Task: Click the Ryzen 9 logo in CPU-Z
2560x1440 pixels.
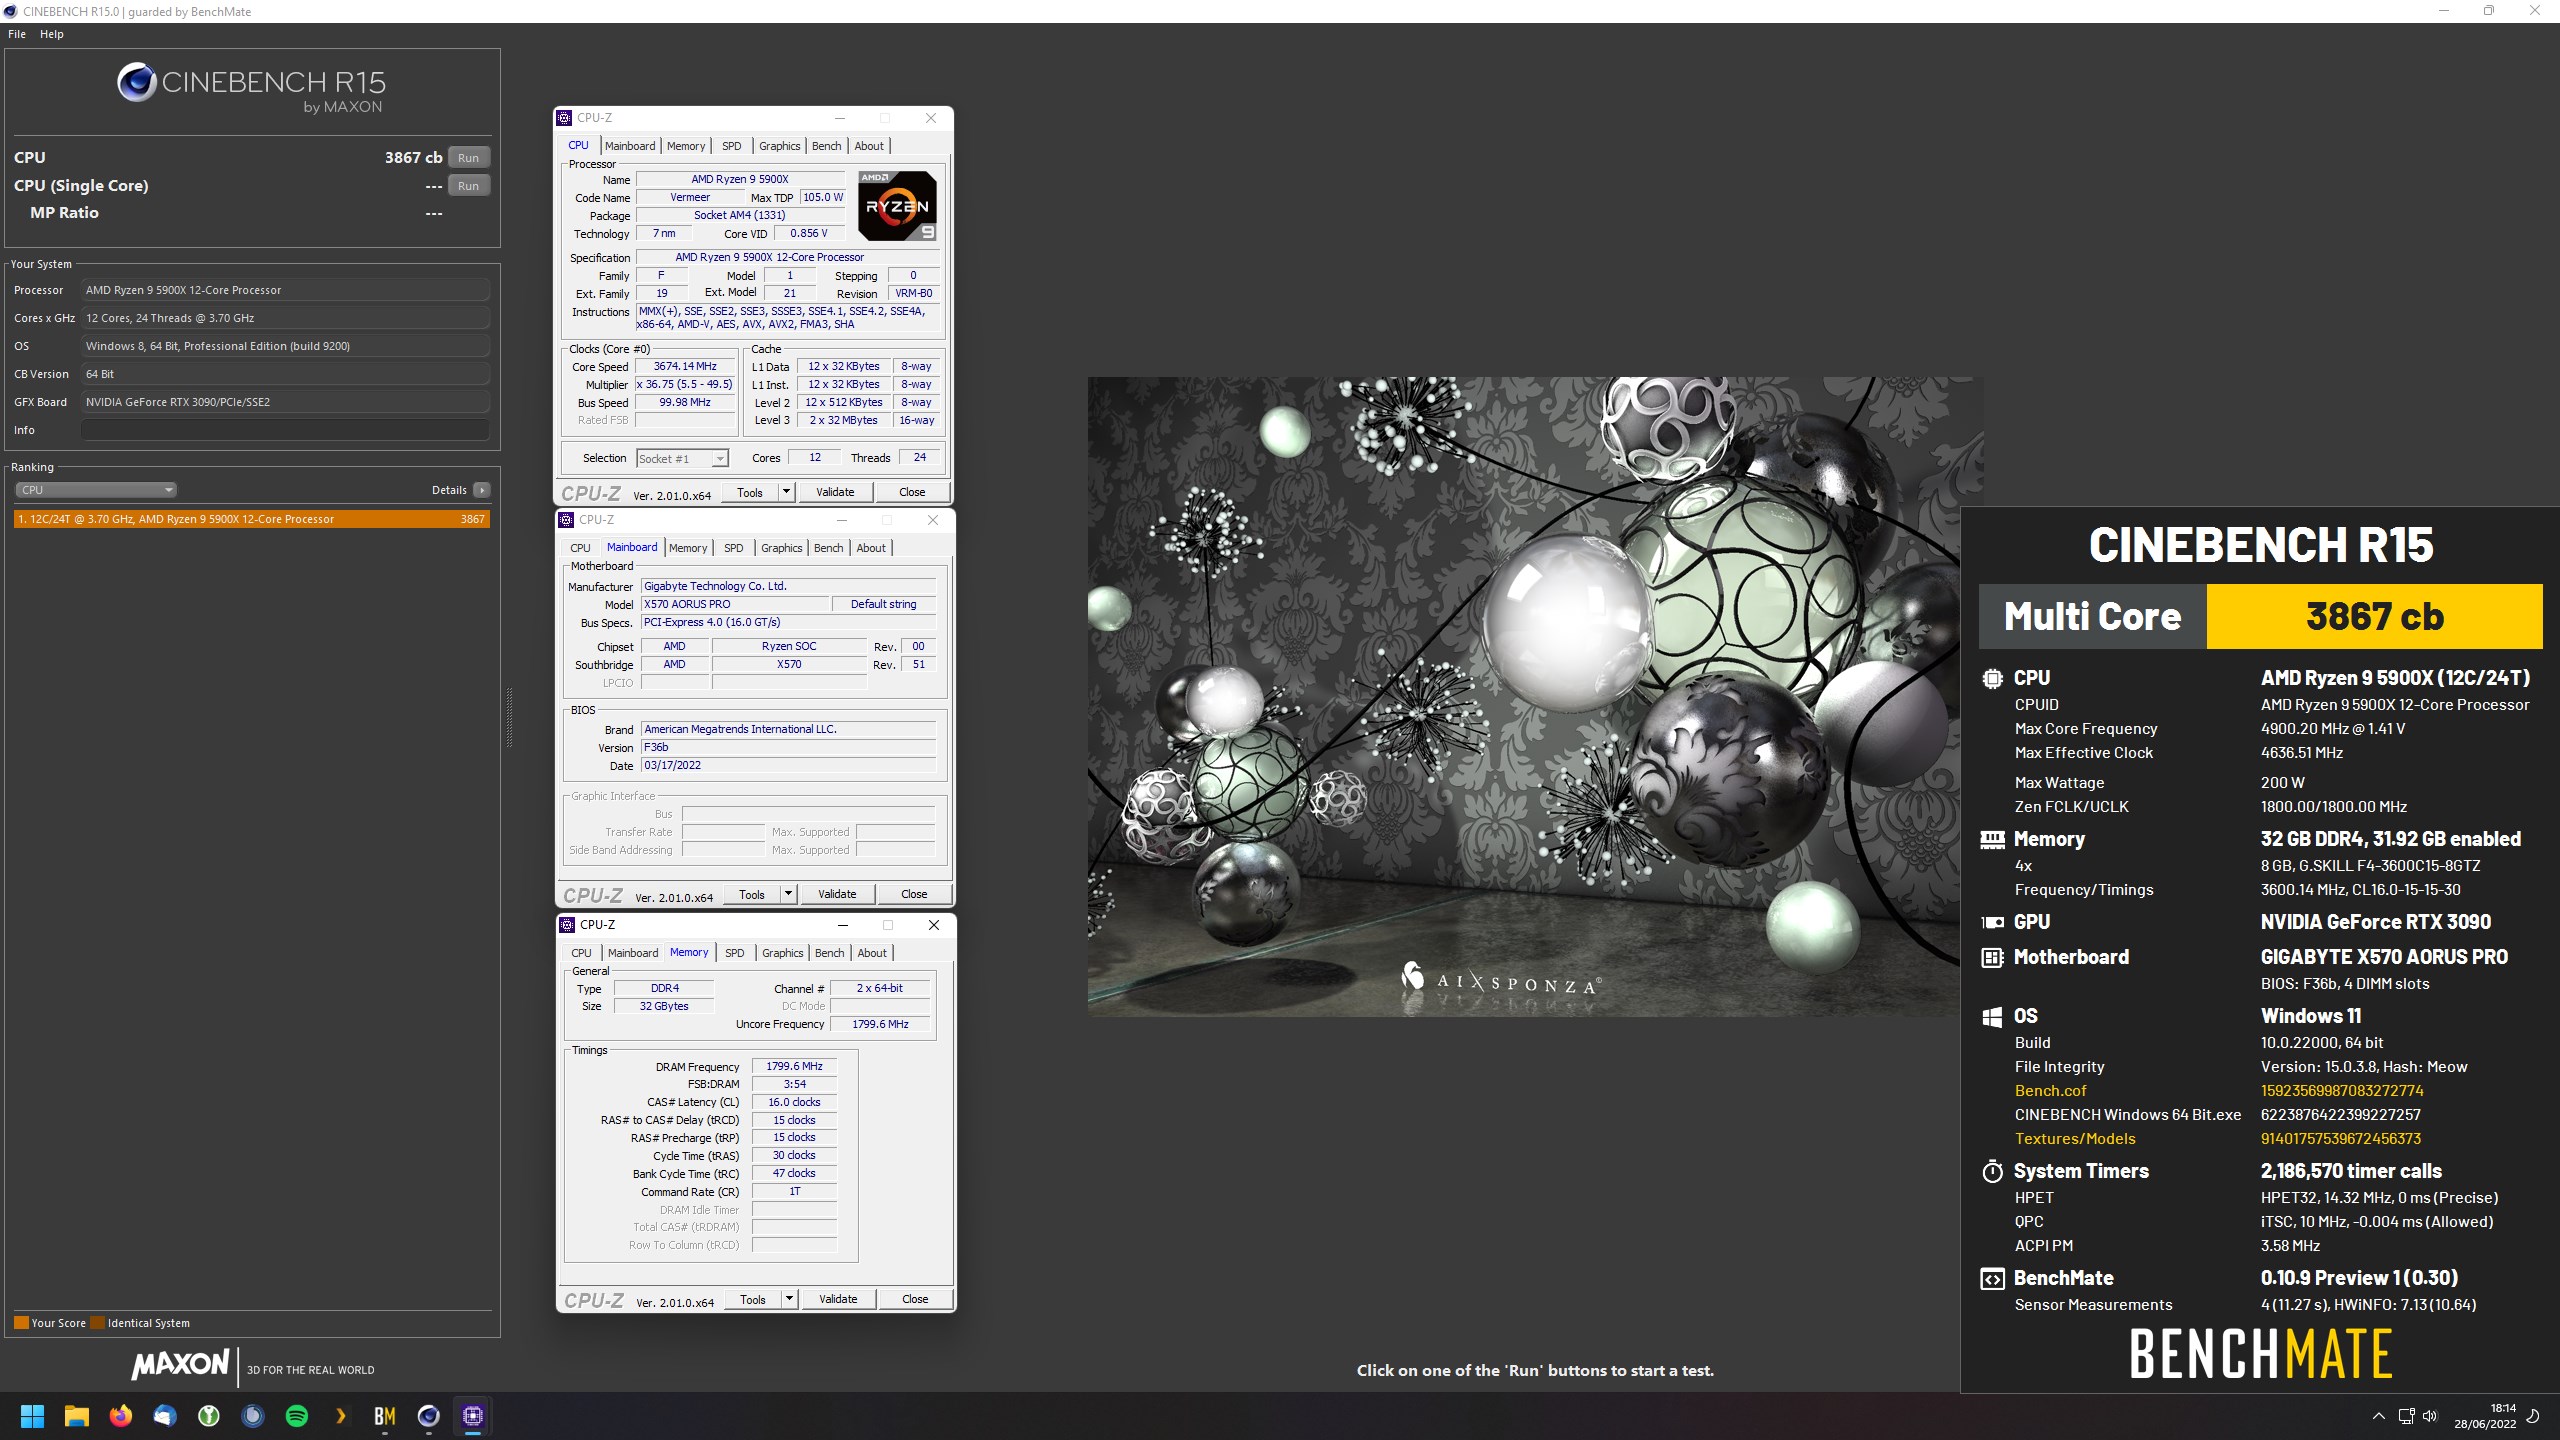Action: click(x=897, y=206)
